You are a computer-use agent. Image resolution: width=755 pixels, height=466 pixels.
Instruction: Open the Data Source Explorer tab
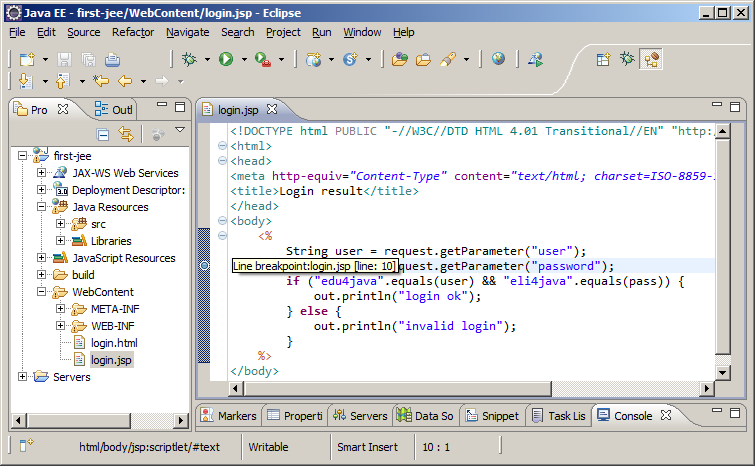click(425, 415)
